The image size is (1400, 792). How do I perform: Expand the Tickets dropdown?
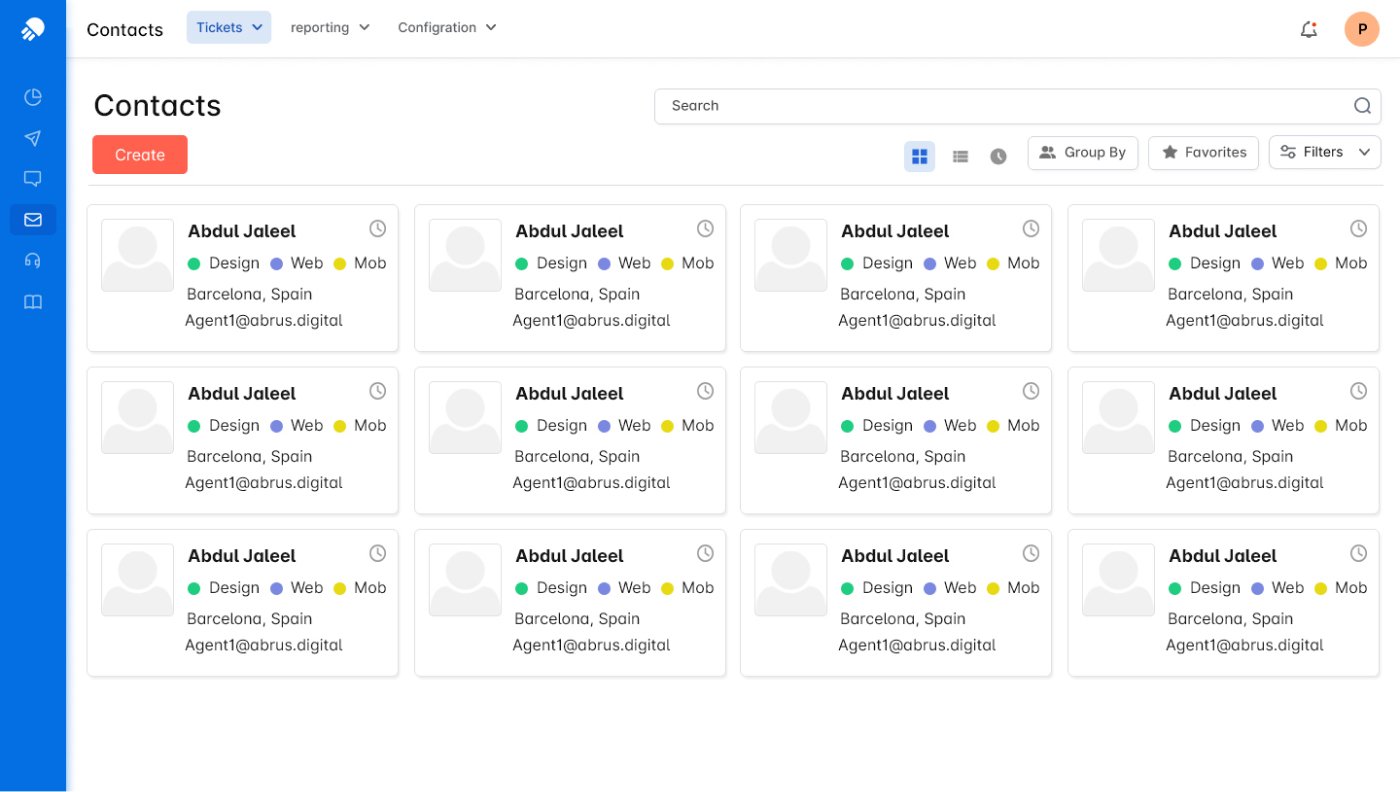tap(229, 28)
